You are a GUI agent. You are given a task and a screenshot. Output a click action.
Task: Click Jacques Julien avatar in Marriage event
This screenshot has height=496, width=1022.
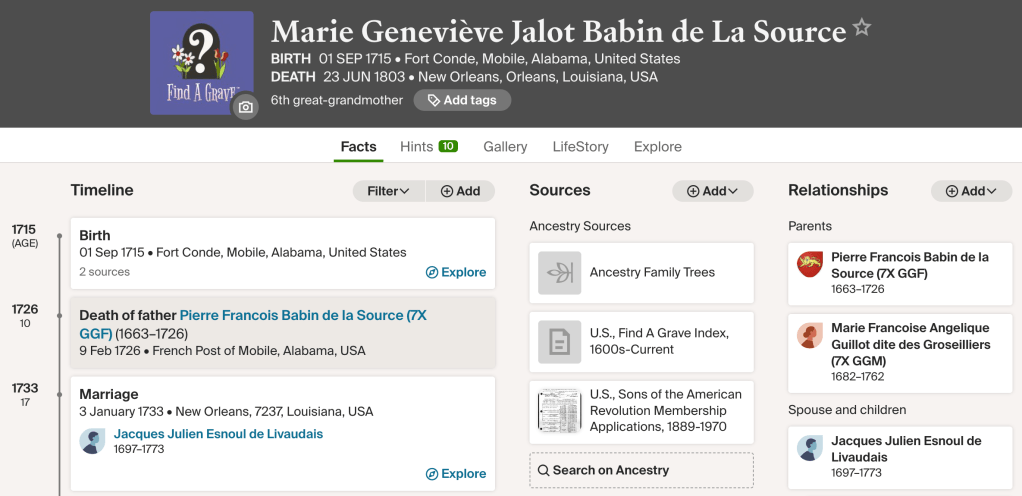92,441
